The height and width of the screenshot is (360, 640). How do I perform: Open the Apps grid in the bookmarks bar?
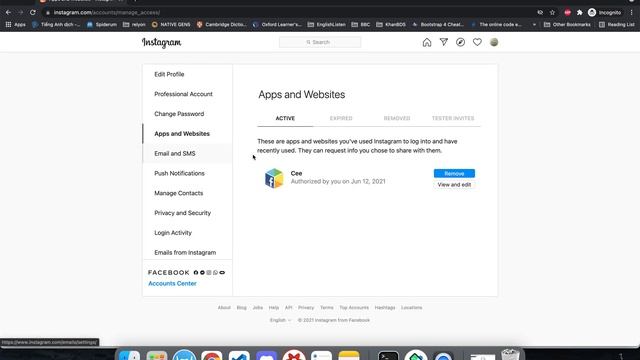pyautogui.click(x=15, y=24)
